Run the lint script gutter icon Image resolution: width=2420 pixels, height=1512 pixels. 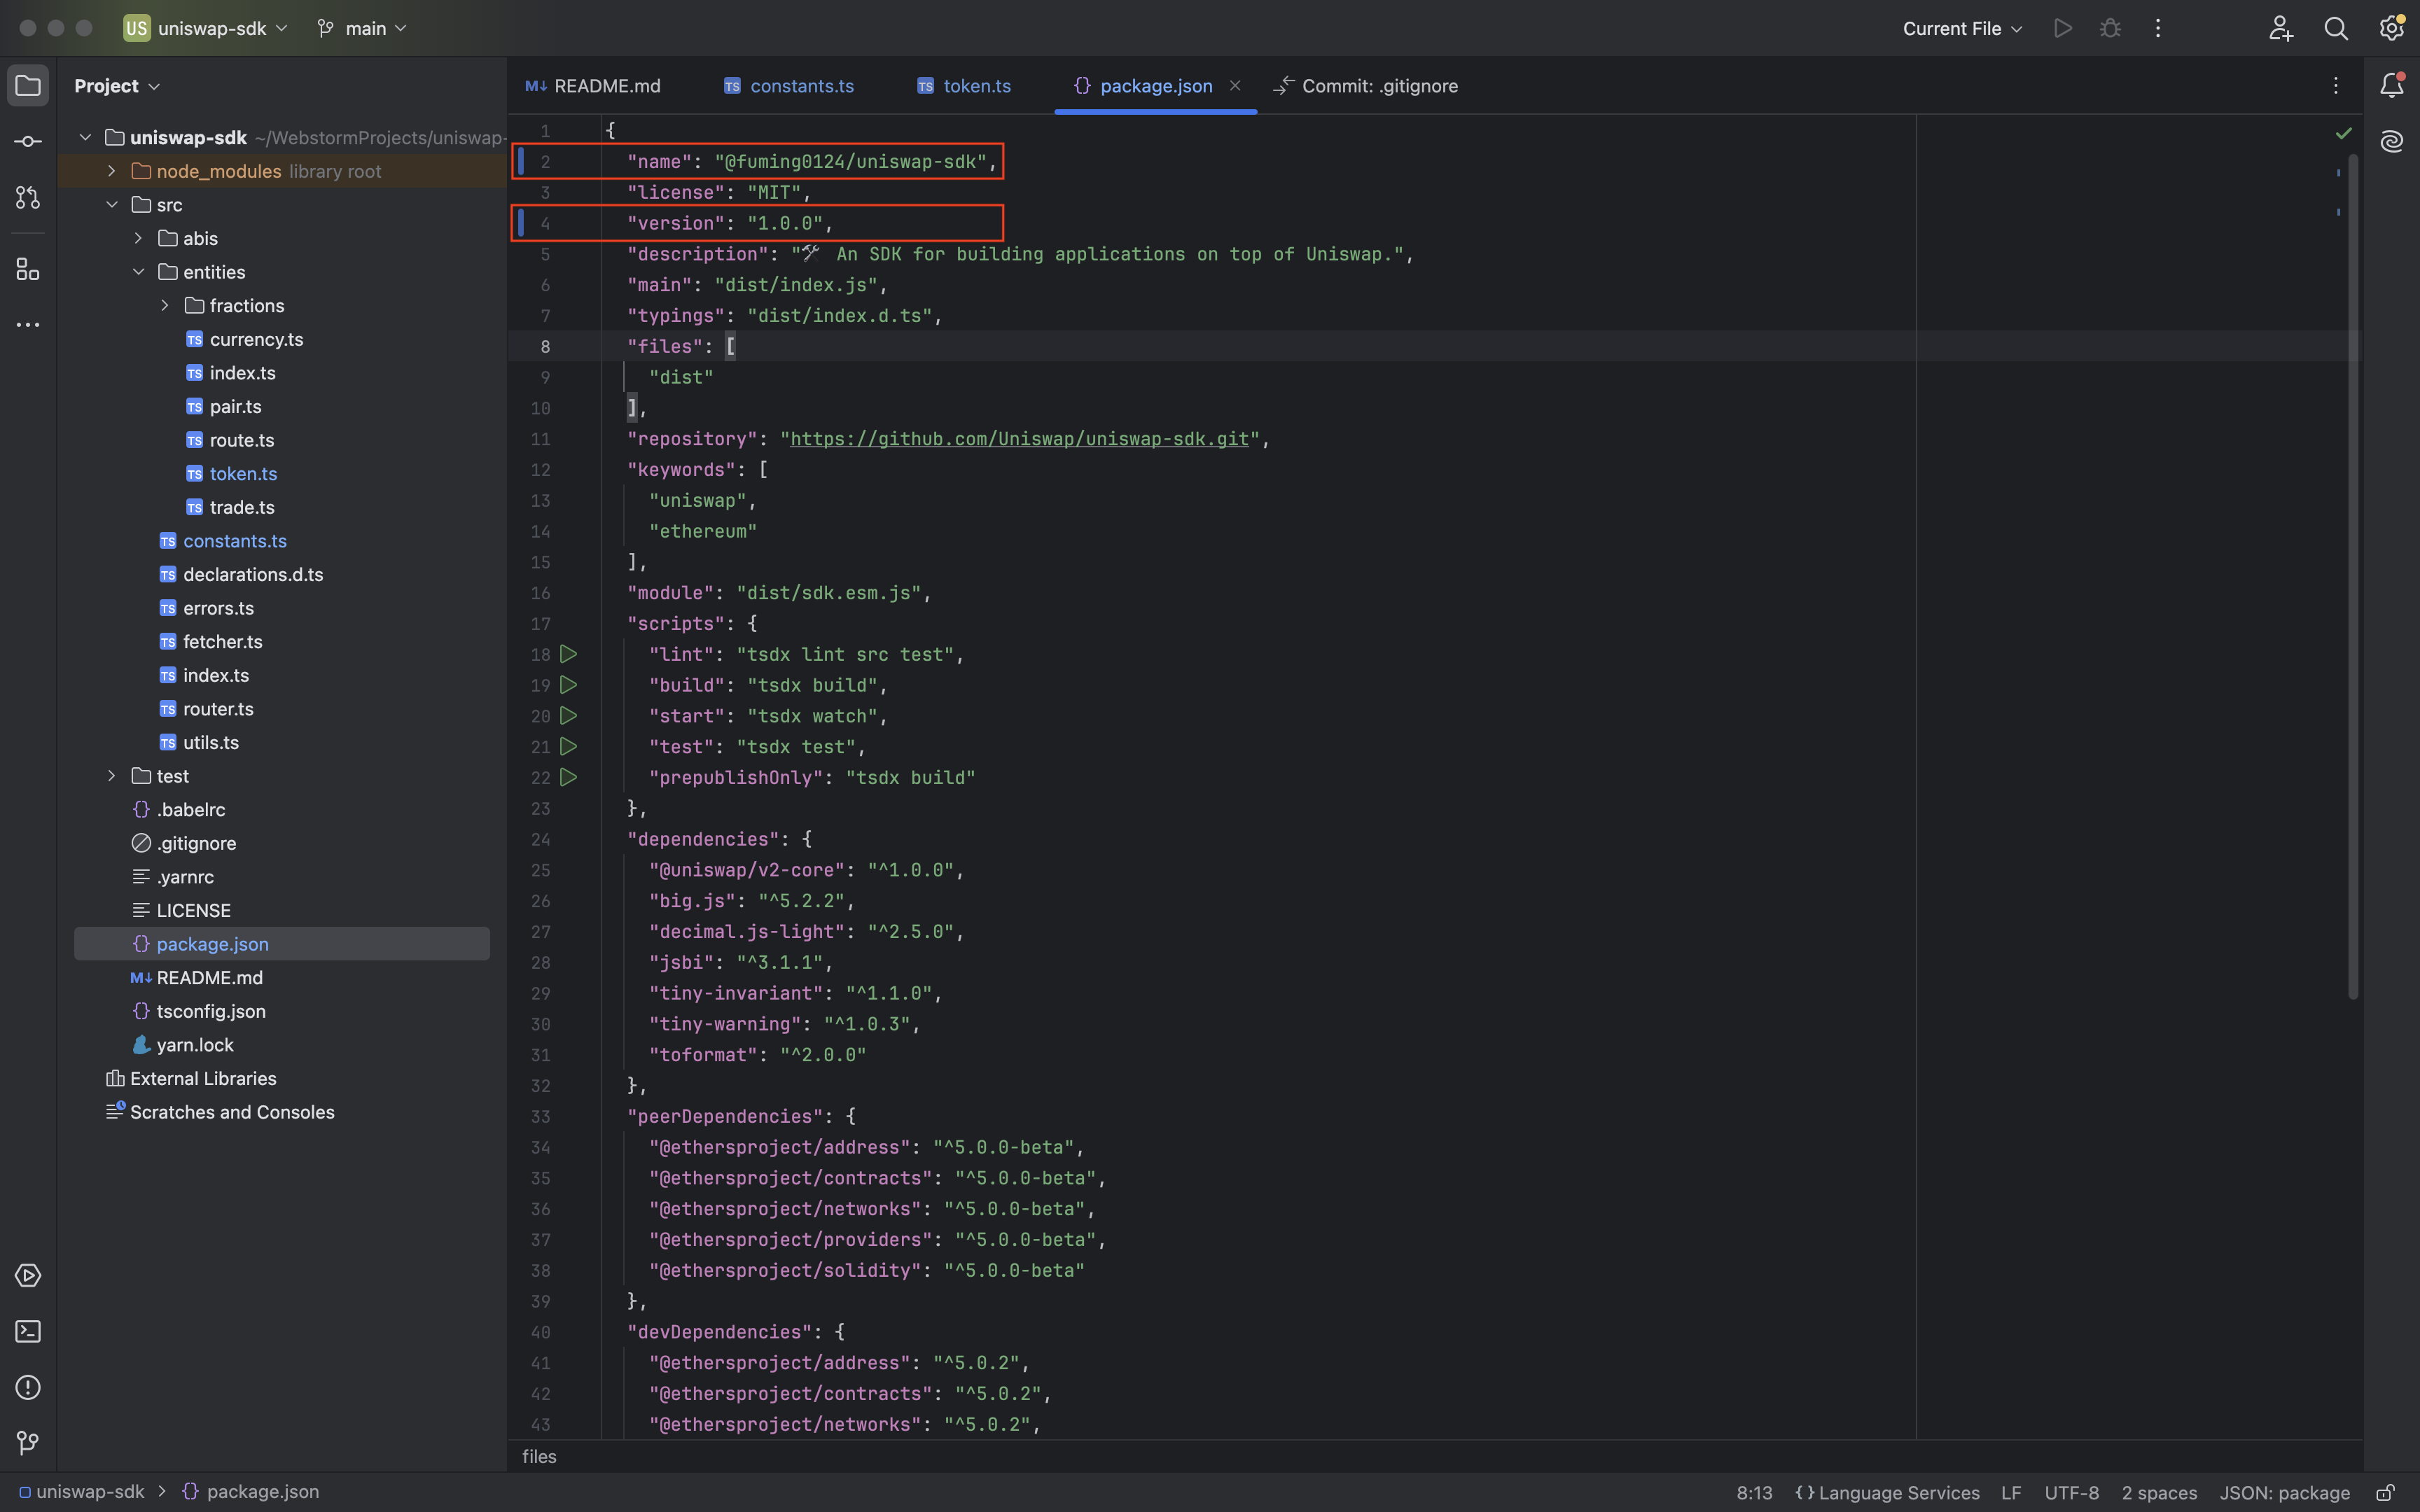(x=568, y=654)
